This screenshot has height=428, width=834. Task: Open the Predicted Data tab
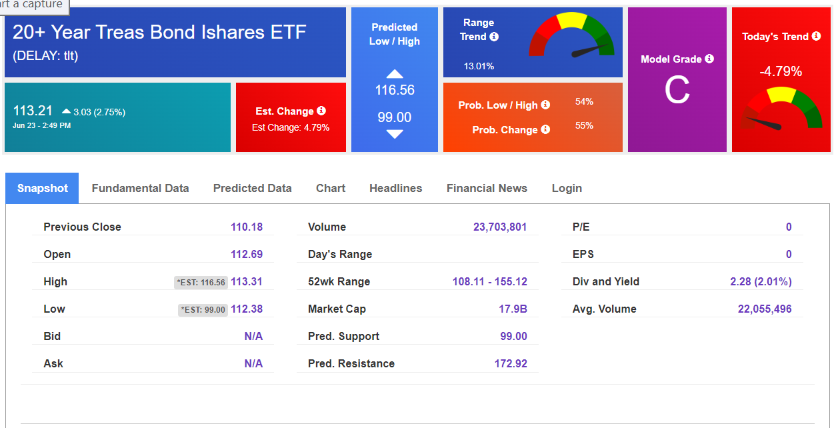pos(252,188)
